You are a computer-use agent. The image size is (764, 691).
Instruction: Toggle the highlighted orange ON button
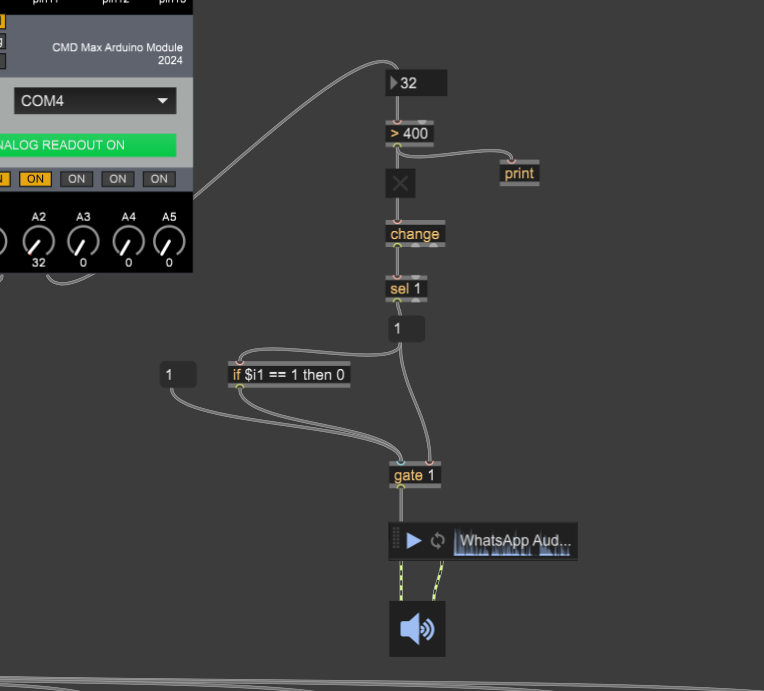click(x=35, y=179)
